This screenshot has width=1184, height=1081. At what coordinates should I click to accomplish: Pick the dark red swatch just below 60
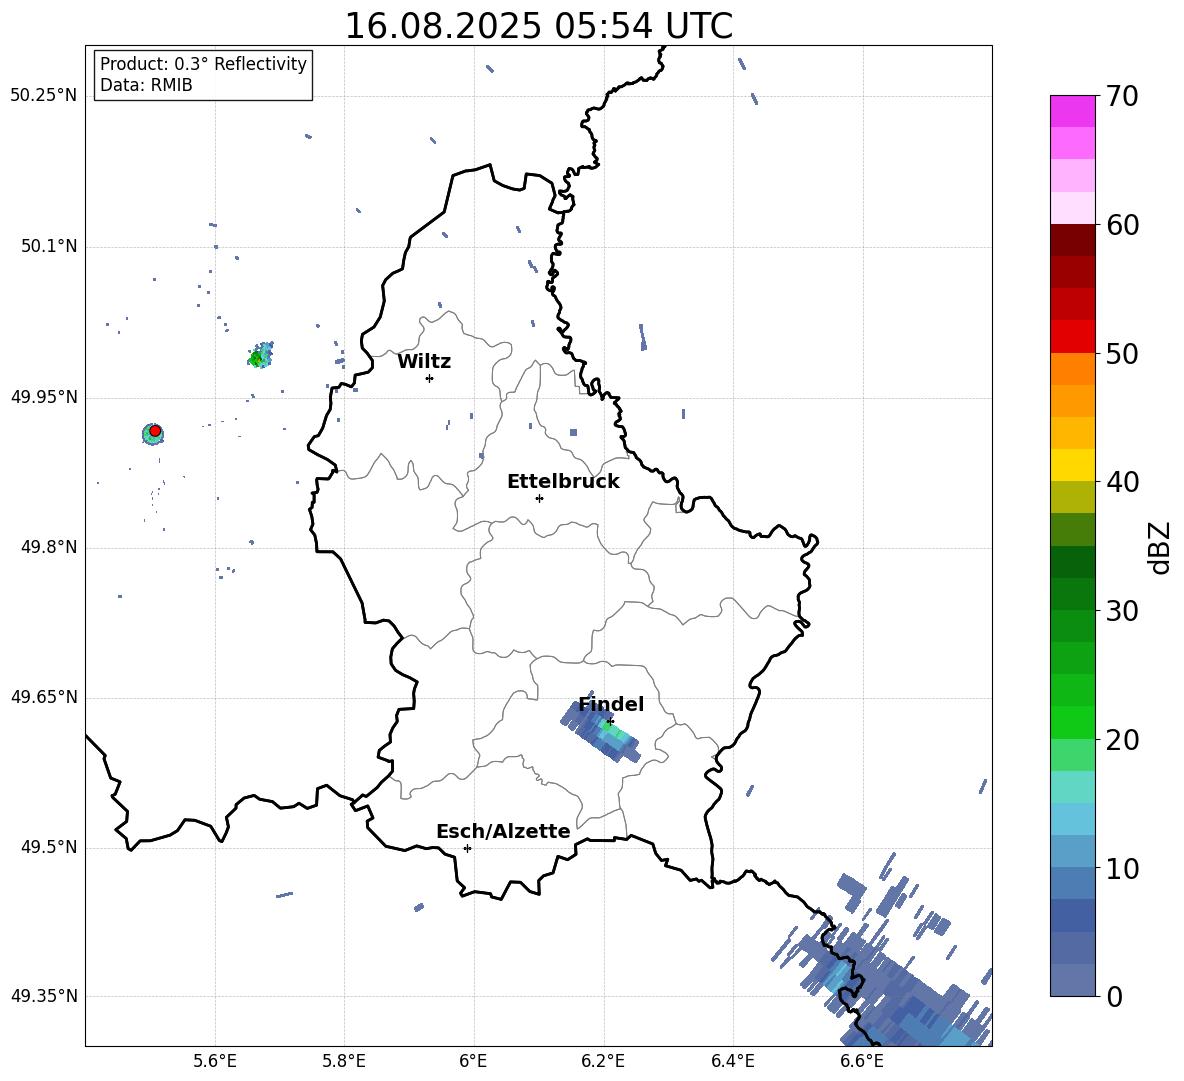1072,241
